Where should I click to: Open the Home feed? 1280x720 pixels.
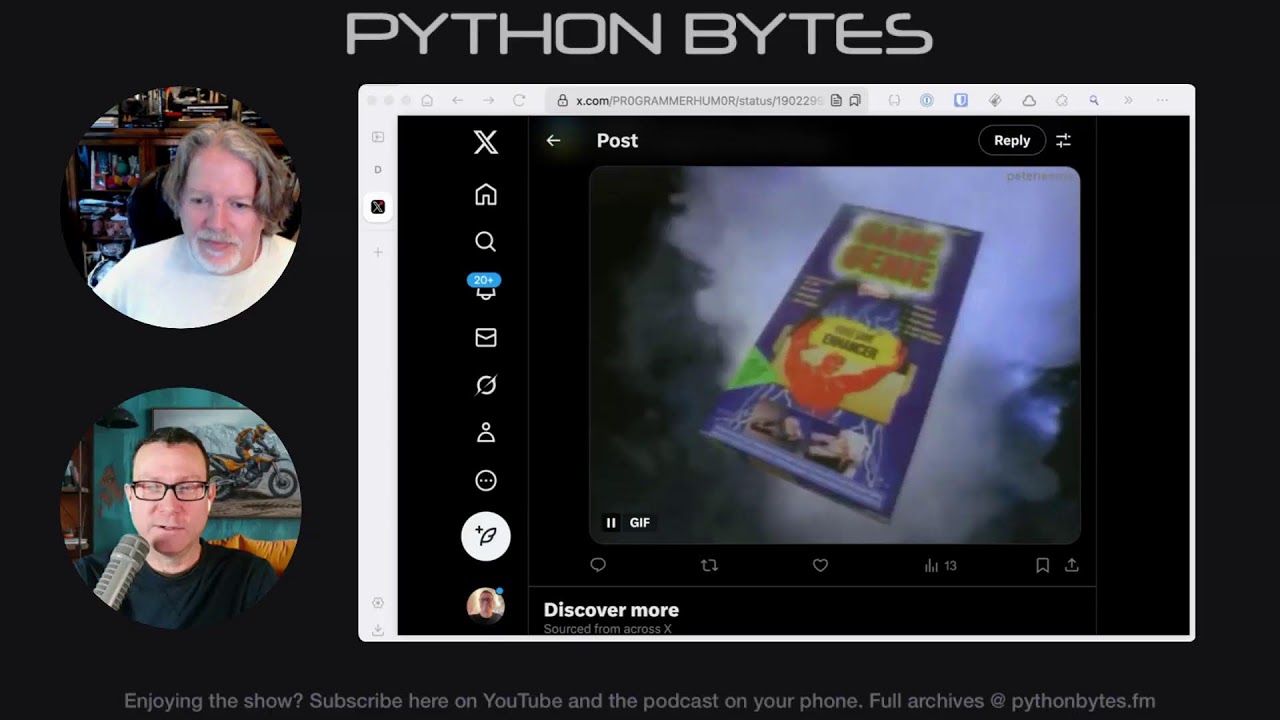tap(486, 194)
